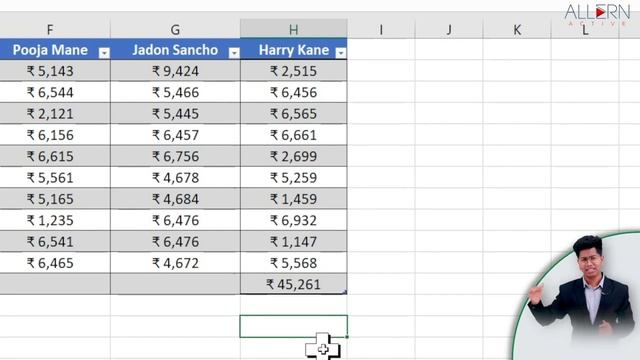This screenshot has height=360, width=640.
Task: Select cell with ₹ 6,615
Action: click(55, 156)
